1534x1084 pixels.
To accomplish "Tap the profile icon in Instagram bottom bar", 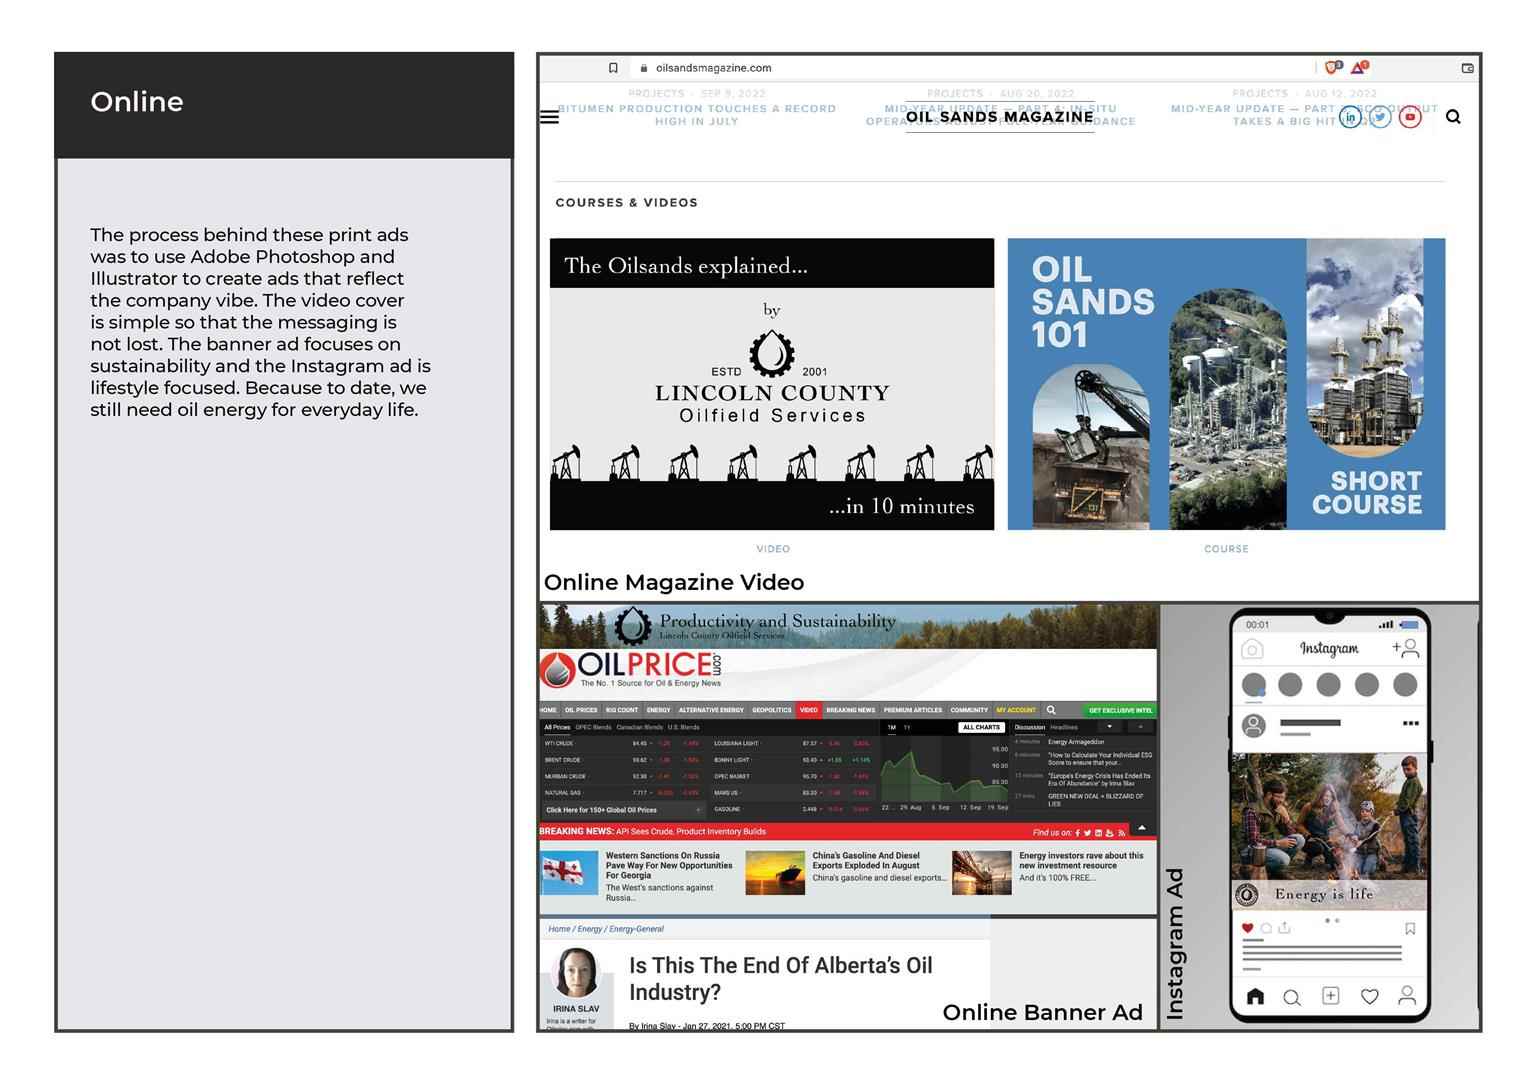I will tap(1407, 995).
